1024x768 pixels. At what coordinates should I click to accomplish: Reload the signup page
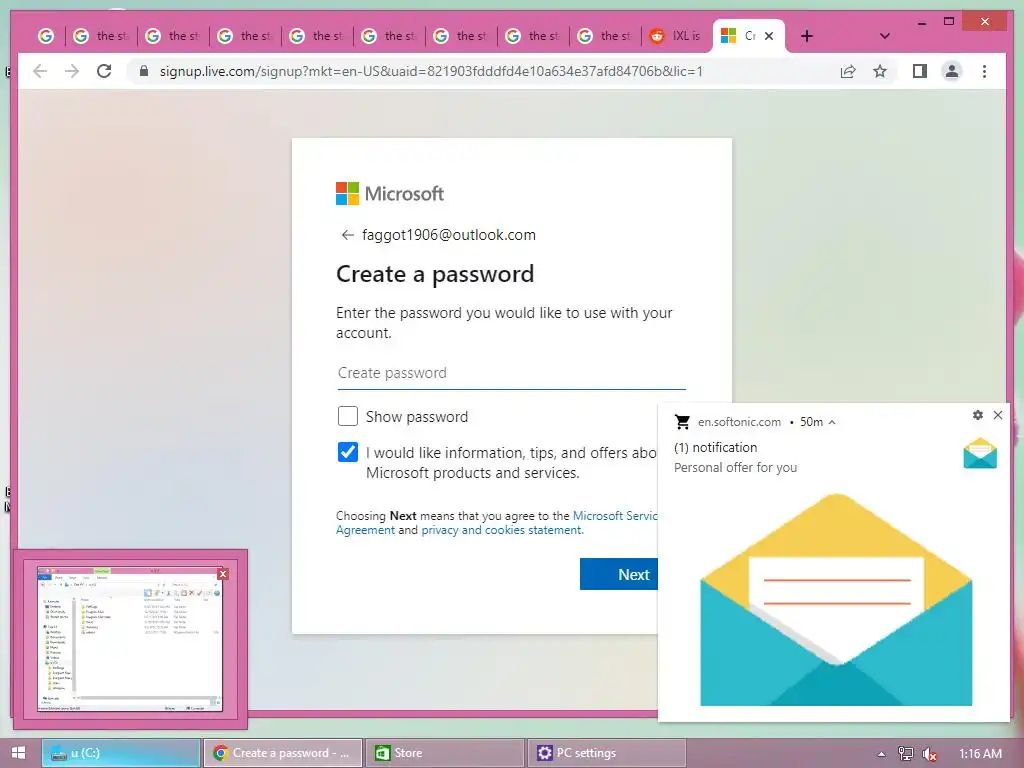pos(104,71)
